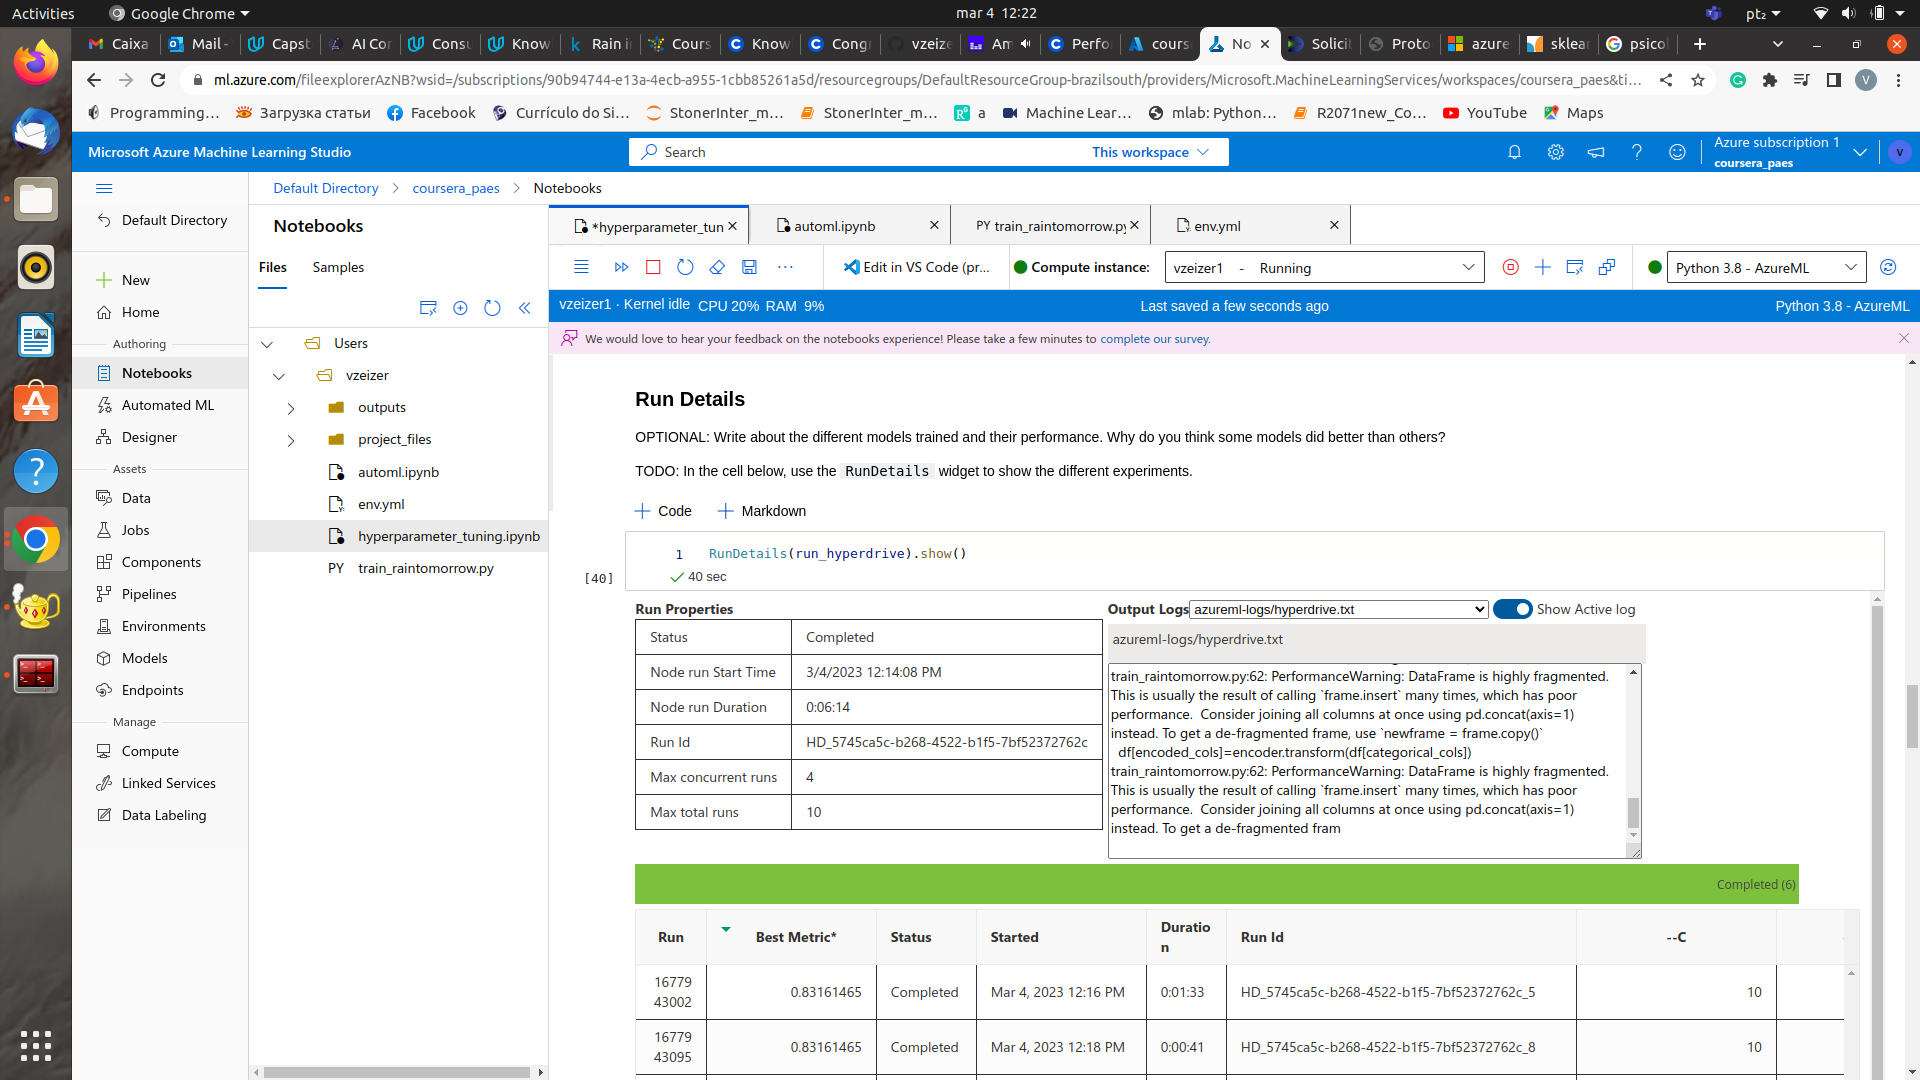Open the Python 3.8 - AzureML kernel dropdown

click(1765, 267)
